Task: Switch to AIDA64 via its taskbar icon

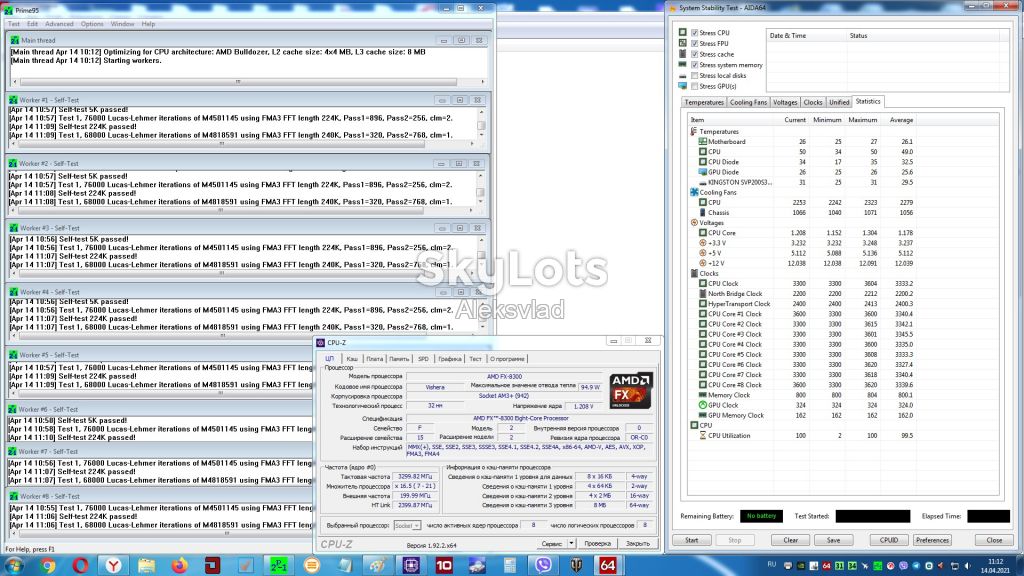Action: pos(607,565)
